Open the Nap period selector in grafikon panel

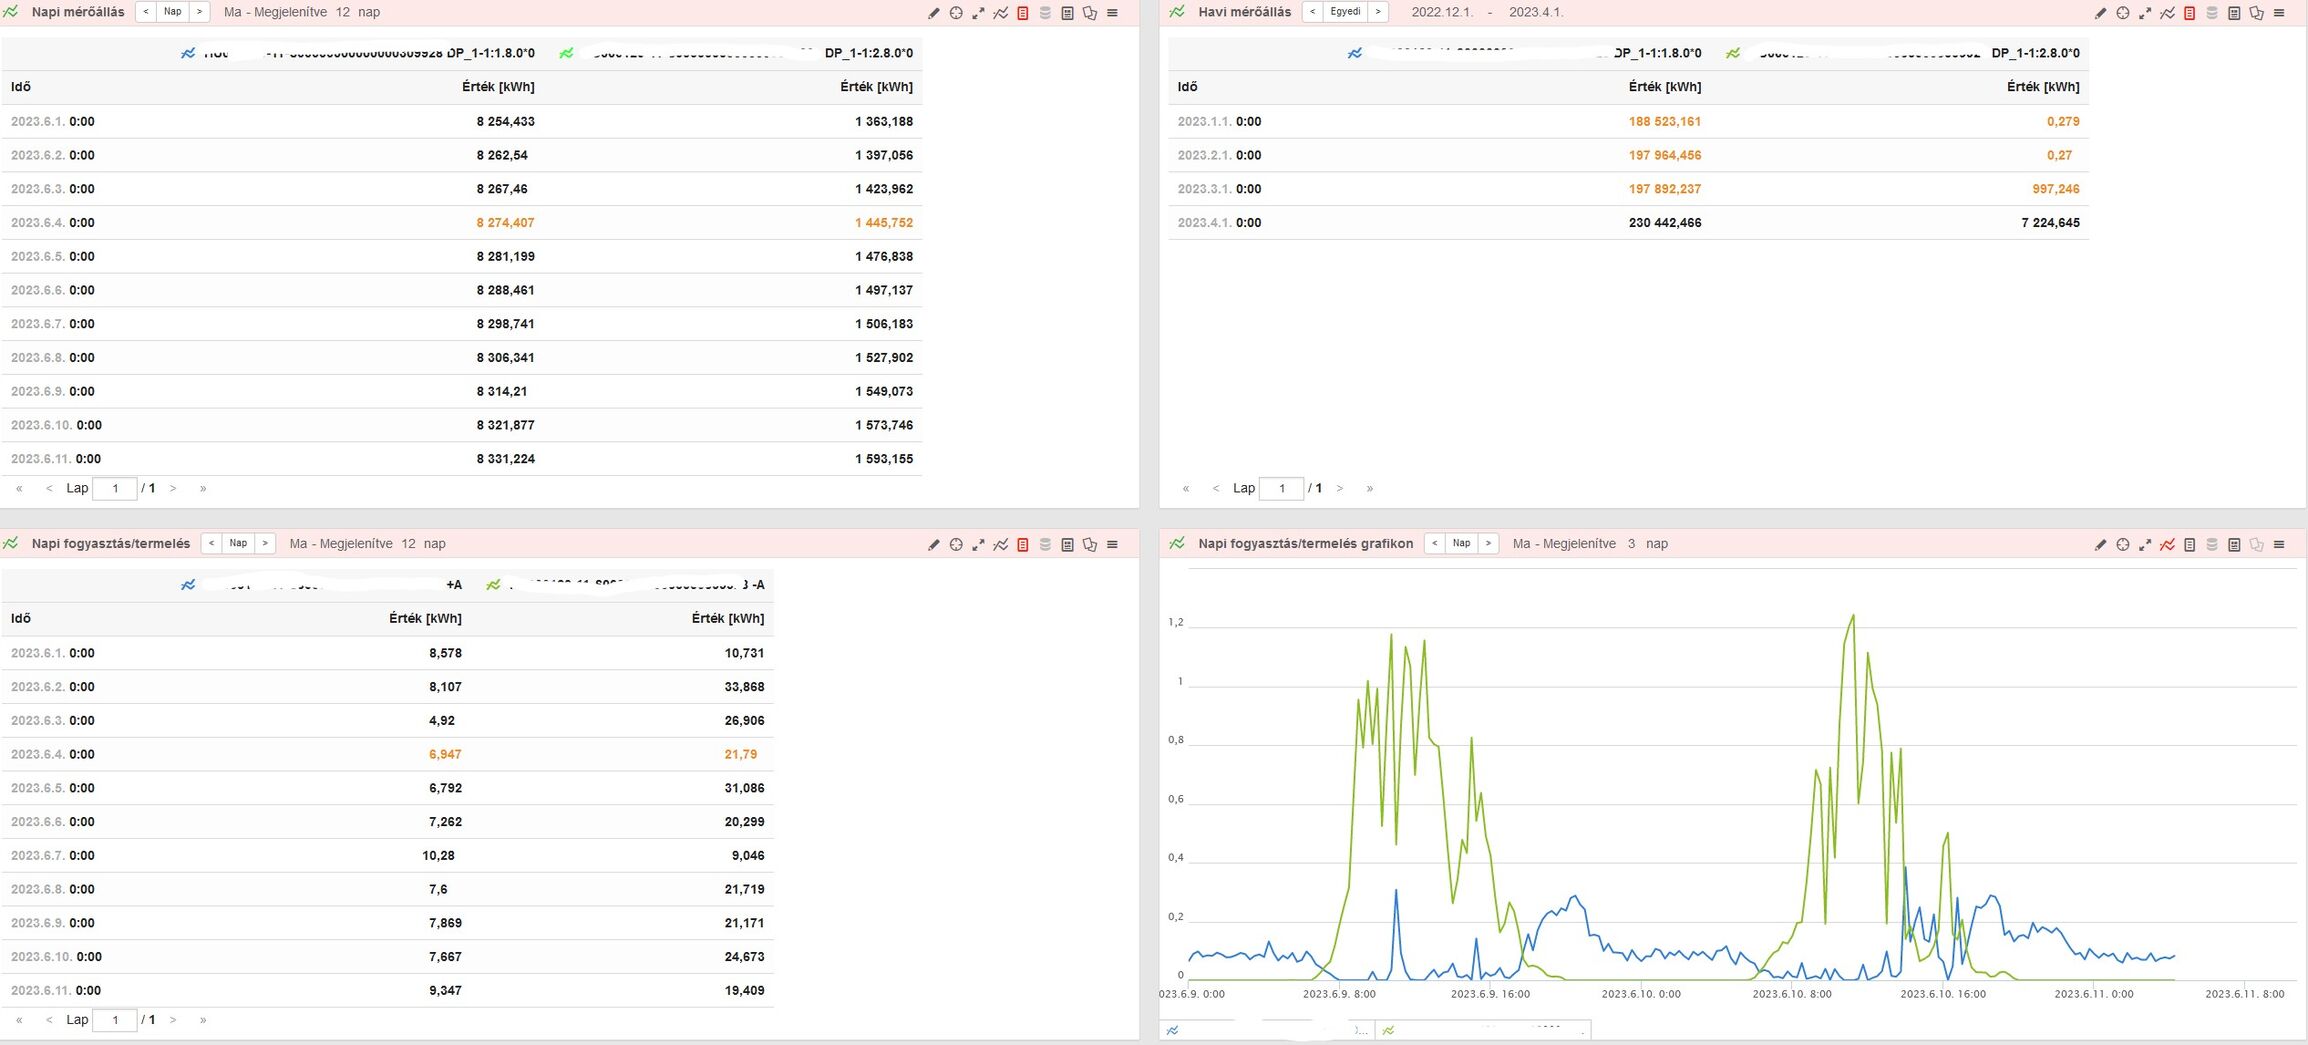pos(1461,543)
